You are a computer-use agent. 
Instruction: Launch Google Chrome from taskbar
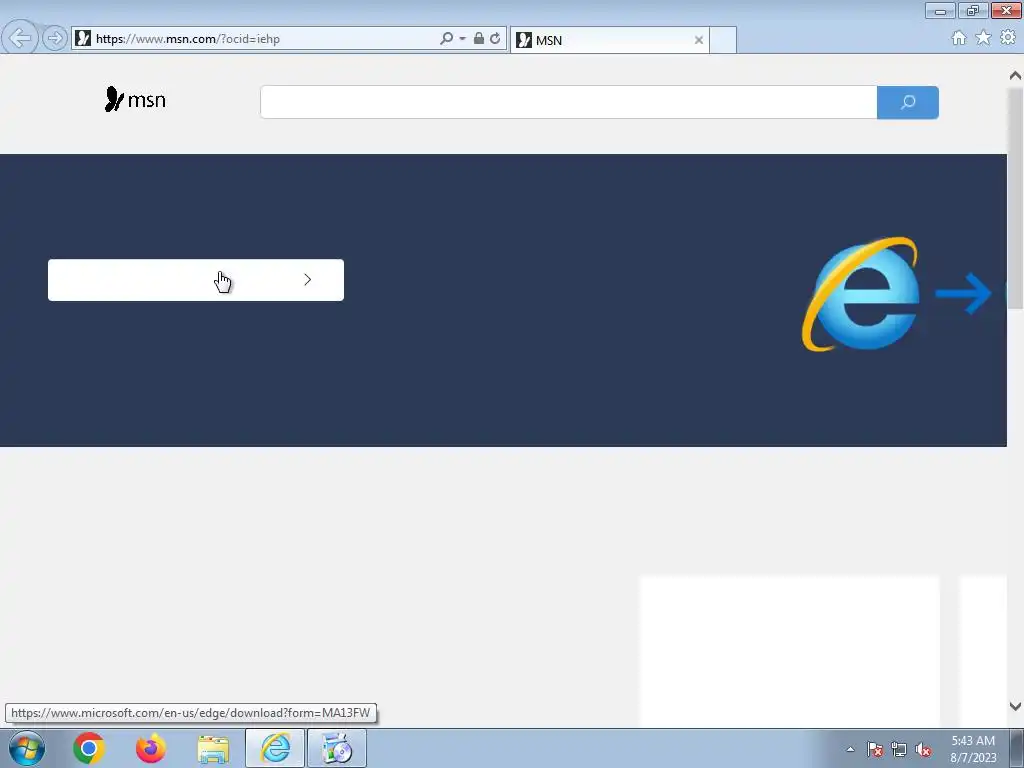click(89, 748)
